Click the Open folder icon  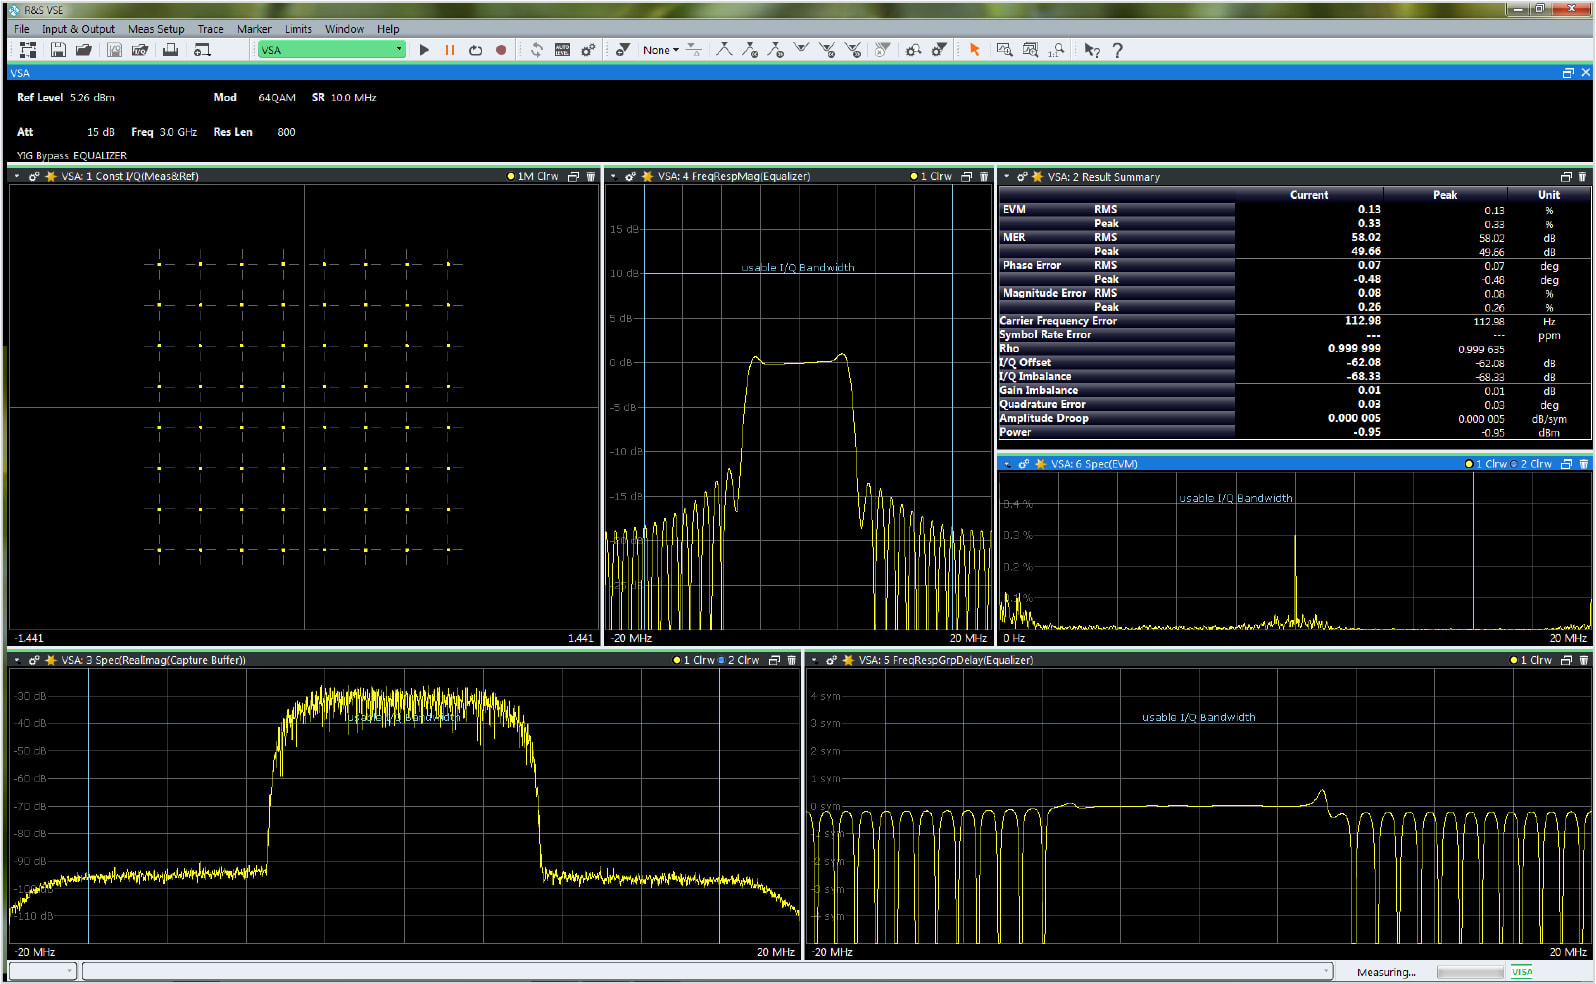click(x=84, y=50)
